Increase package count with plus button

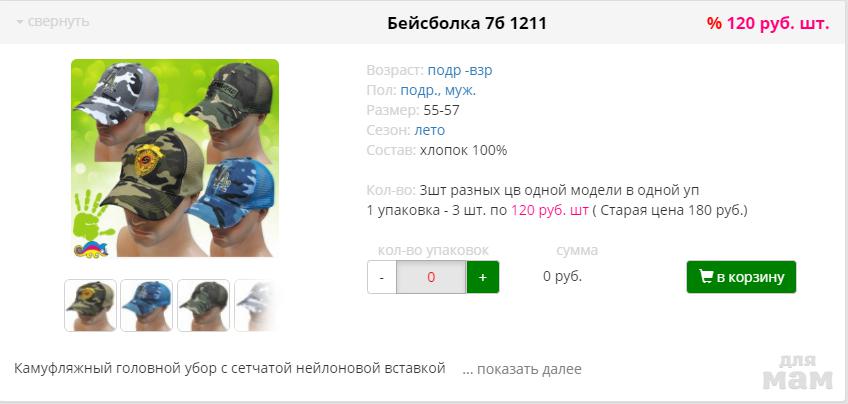pyautogui.click(x=483, y=277)
